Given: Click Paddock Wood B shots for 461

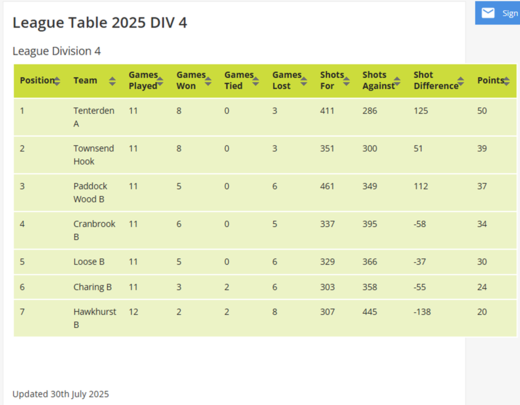Looking at the screenshot, I should (x=327, y=186).
